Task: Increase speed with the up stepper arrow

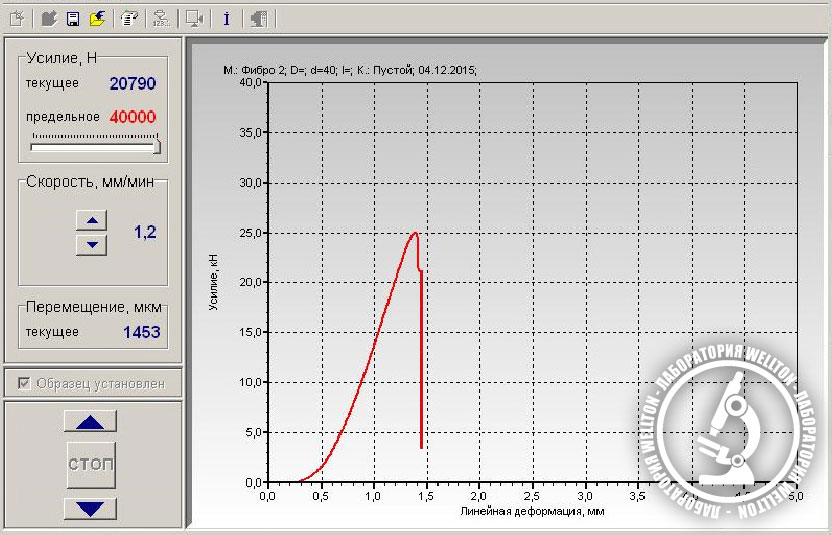Action: pos(91,221)
